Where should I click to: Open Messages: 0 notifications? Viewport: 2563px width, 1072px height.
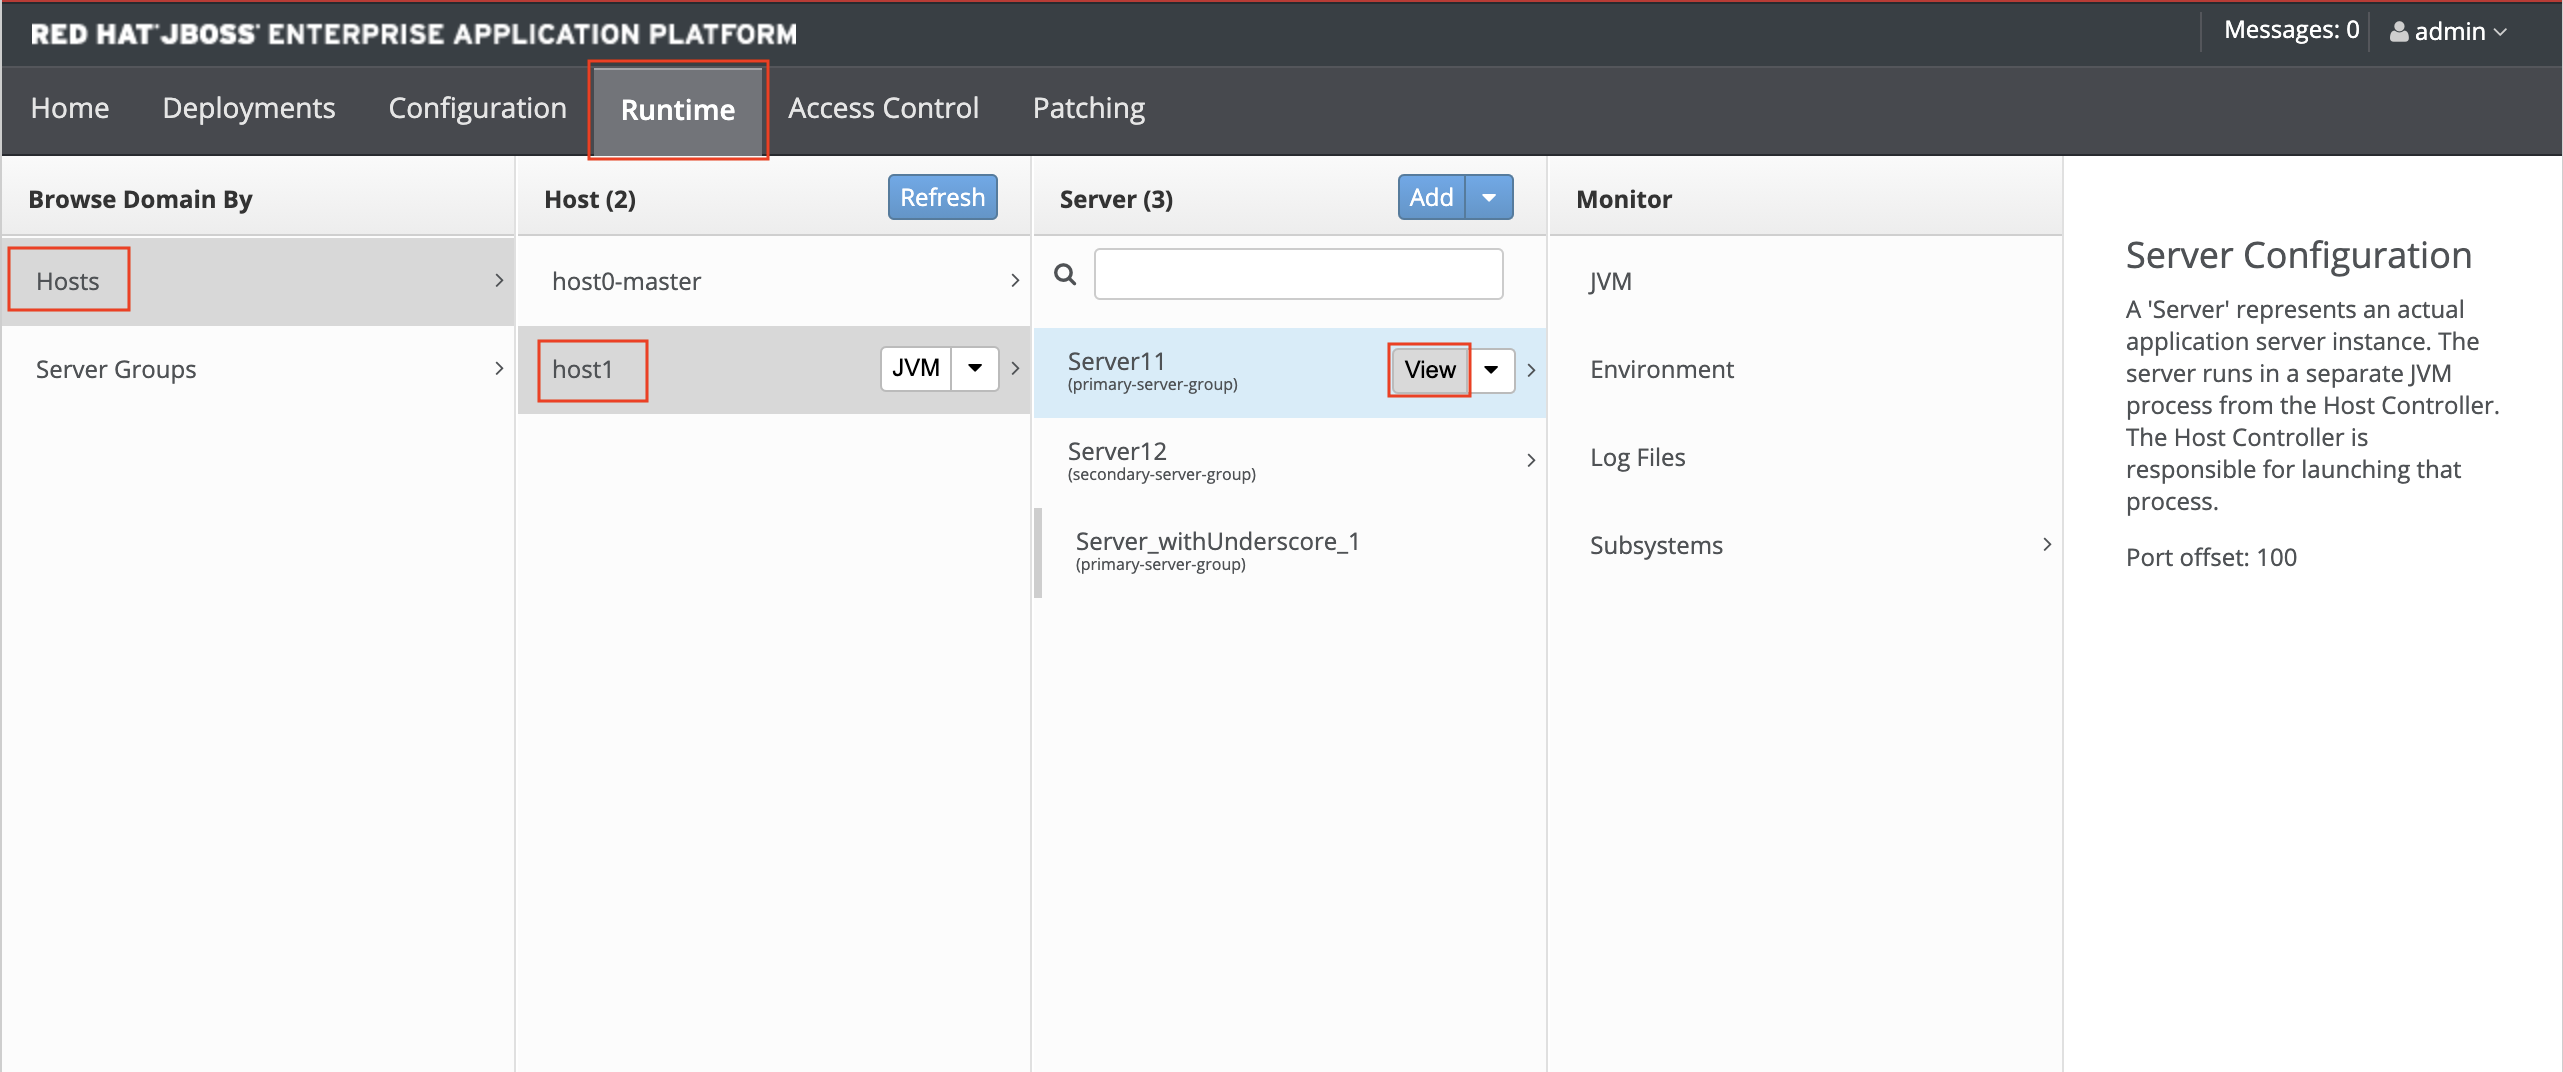(x=2291, y=31)
